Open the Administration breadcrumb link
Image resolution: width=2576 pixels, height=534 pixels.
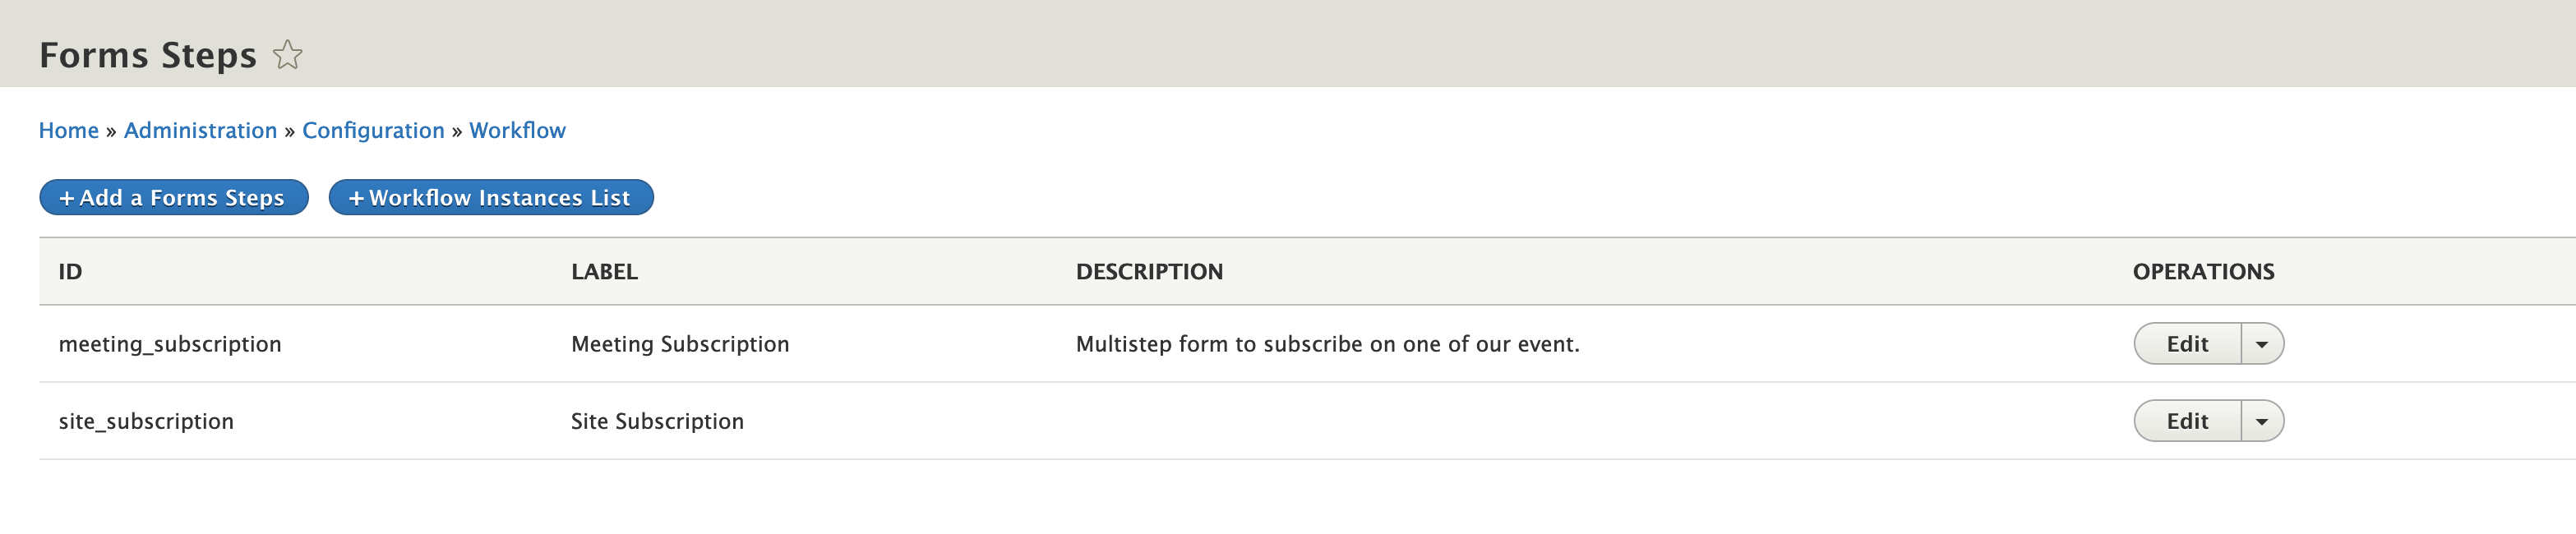(x=200, y=130)
